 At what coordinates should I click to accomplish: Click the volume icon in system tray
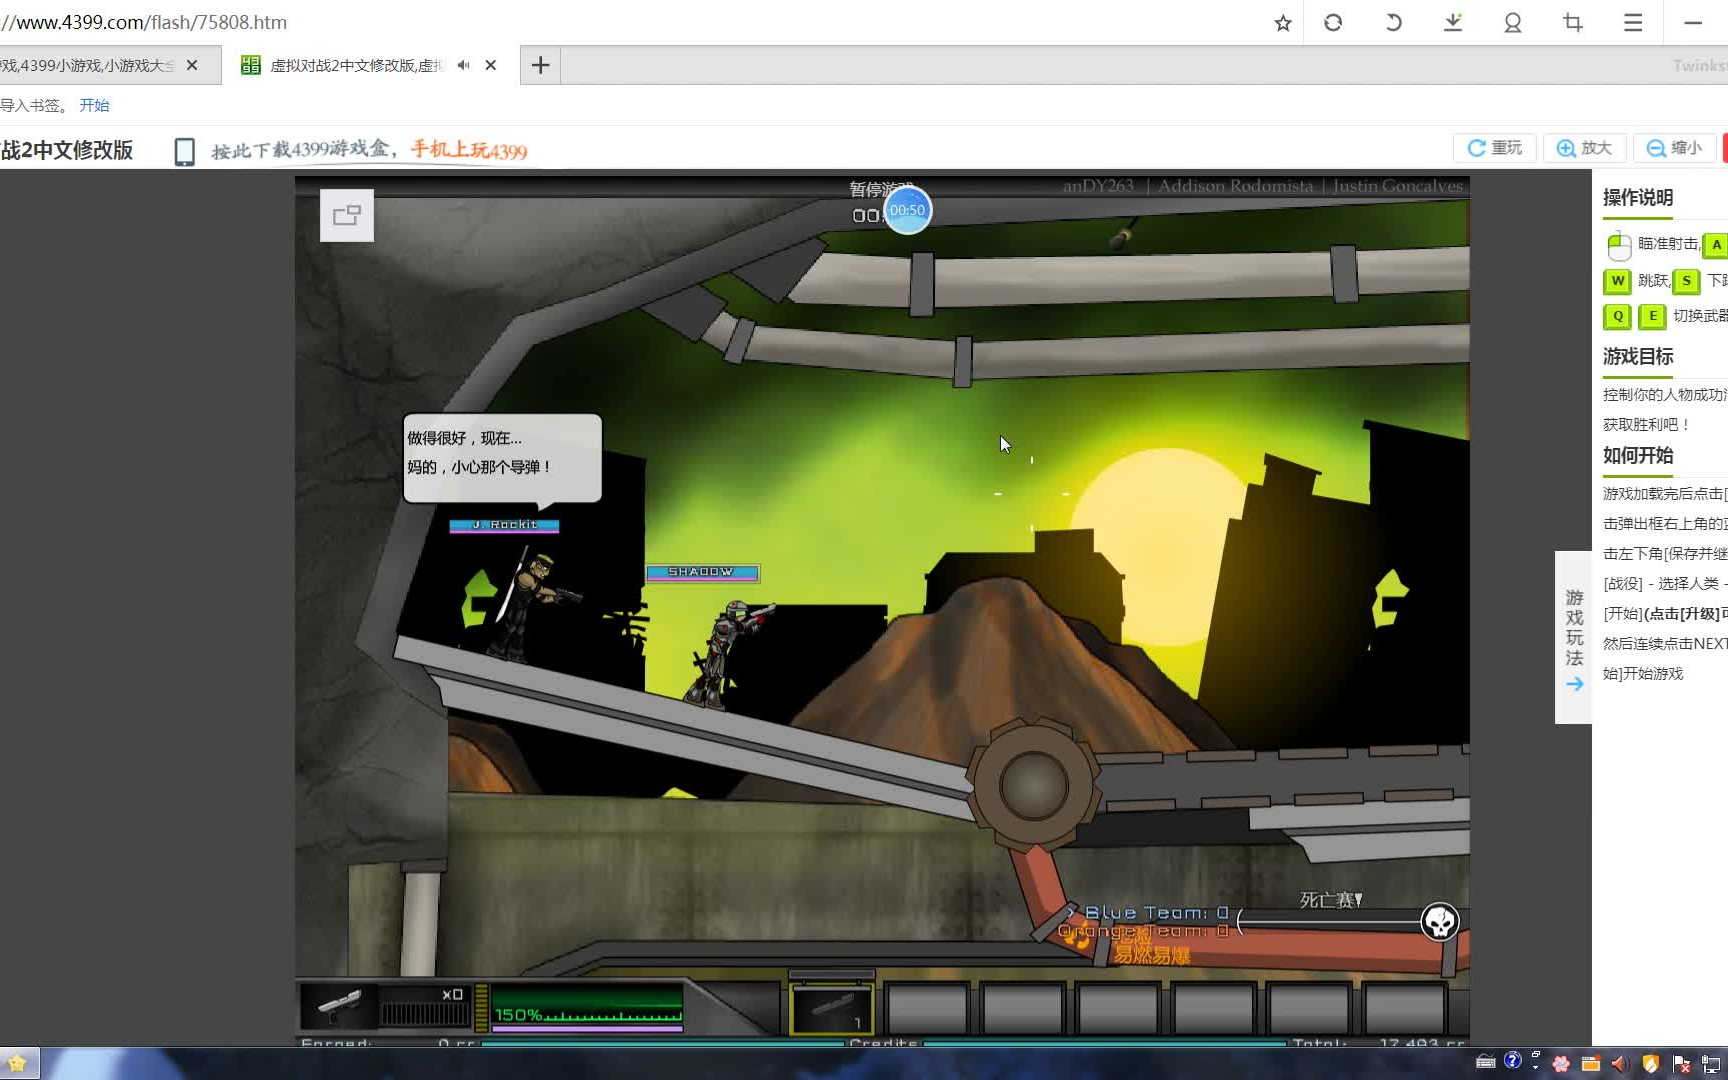1619,1063
